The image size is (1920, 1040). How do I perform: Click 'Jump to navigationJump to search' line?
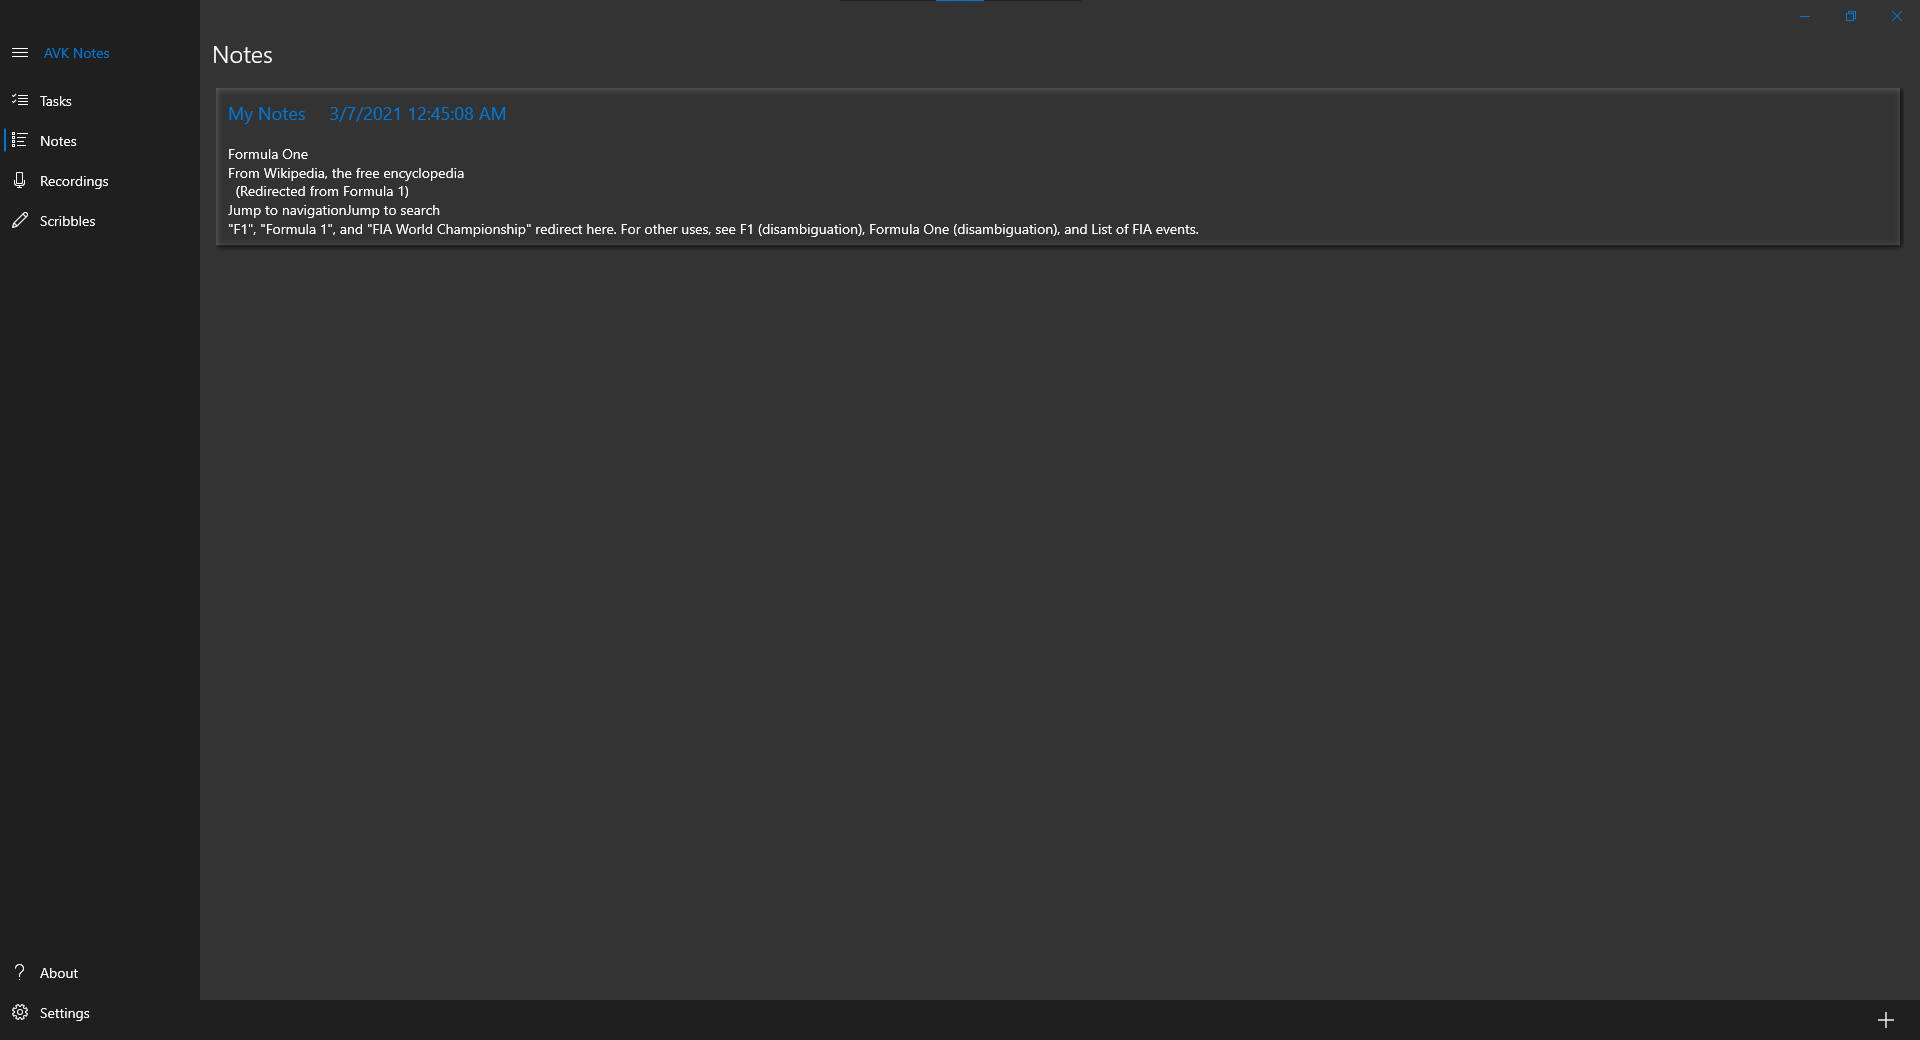(x=334, y=210)
